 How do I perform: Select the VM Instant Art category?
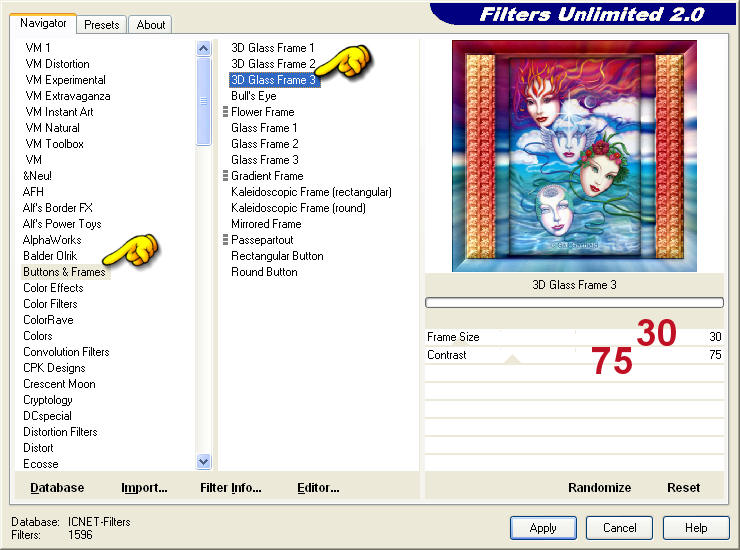pyautogui.click(x=59, y=112)
